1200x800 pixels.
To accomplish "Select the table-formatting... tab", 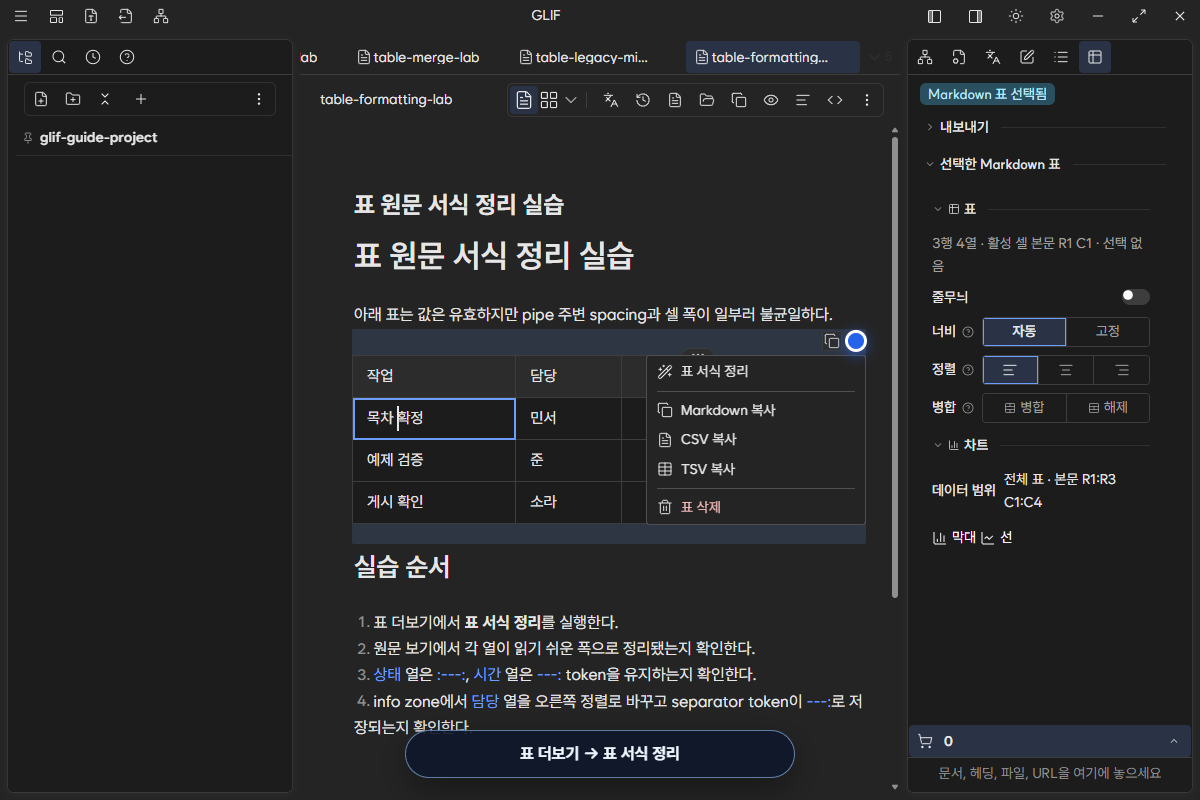I will point(772,58).
